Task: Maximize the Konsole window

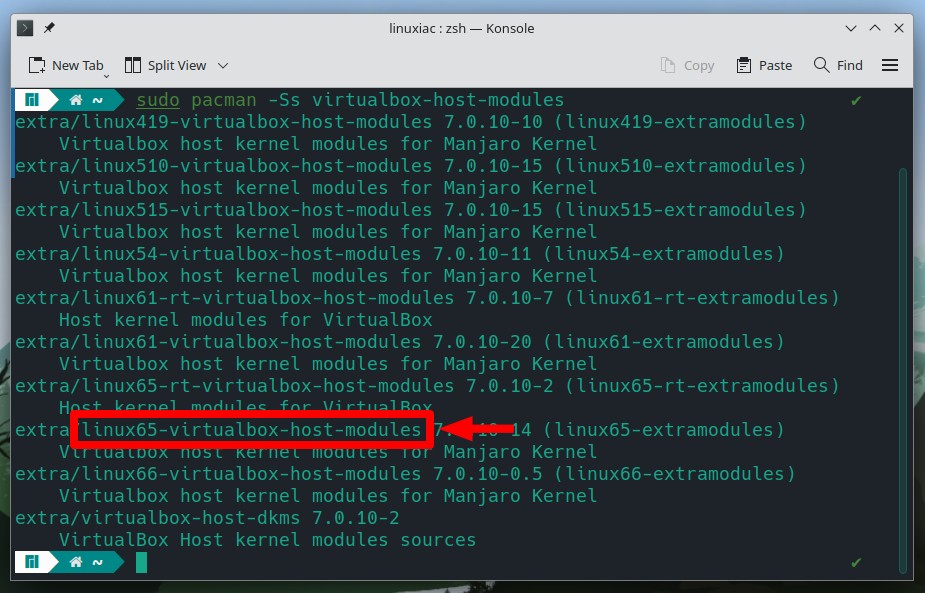Action: [x=875, y=28]
